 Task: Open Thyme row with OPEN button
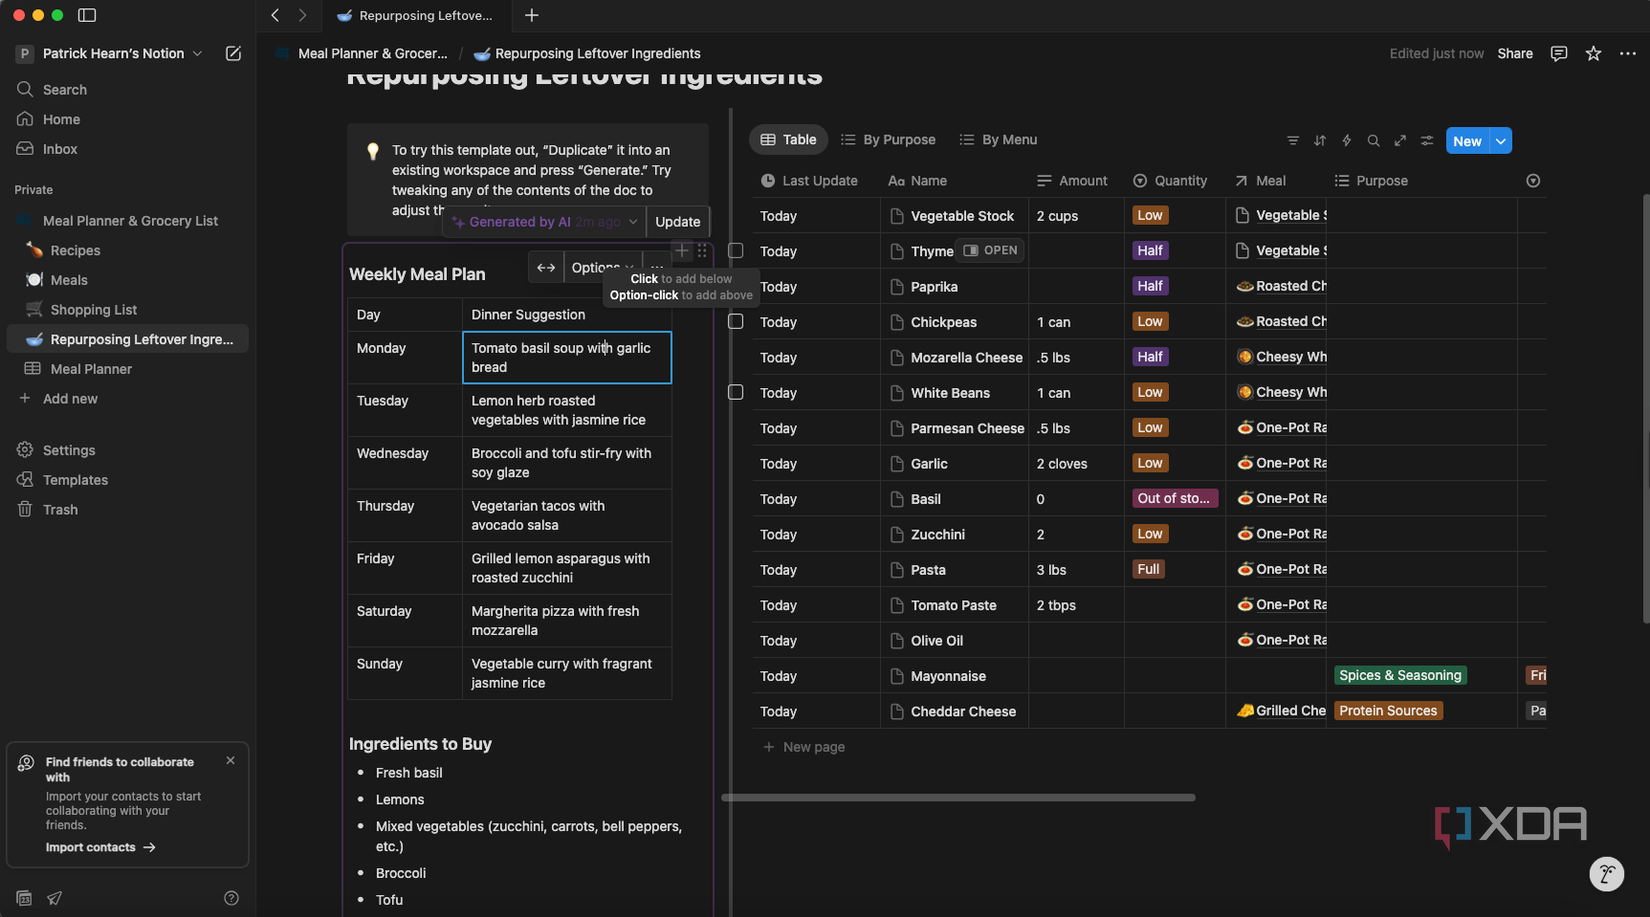990,250
